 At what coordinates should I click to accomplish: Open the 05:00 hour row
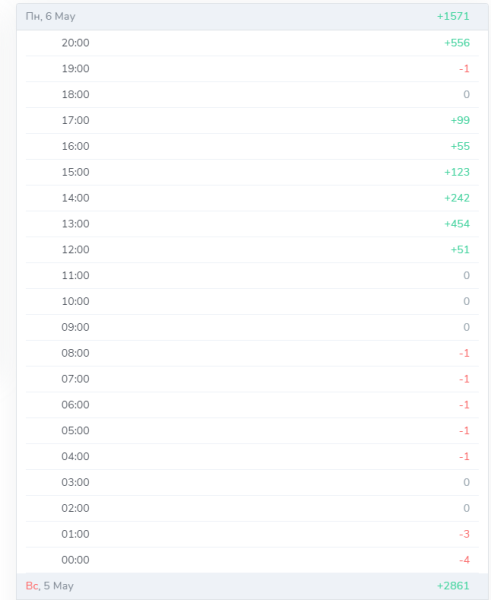pos(252,430)
